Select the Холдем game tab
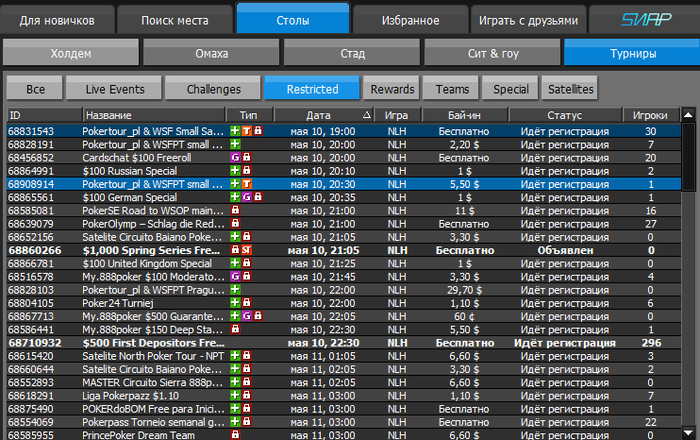700x440 pixels. (71, 53)
